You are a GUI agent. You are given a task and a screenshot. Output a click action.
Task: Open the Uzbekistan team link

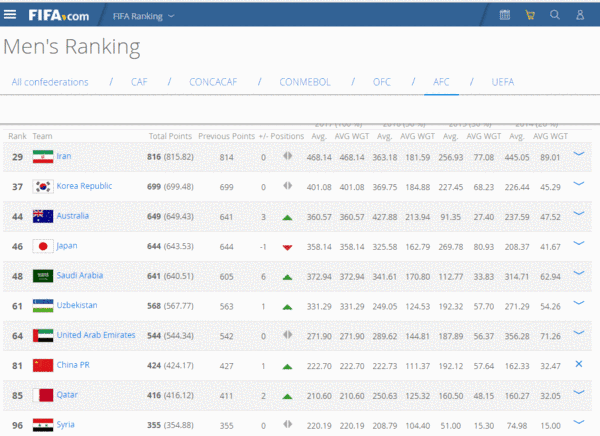click(79, 306)
